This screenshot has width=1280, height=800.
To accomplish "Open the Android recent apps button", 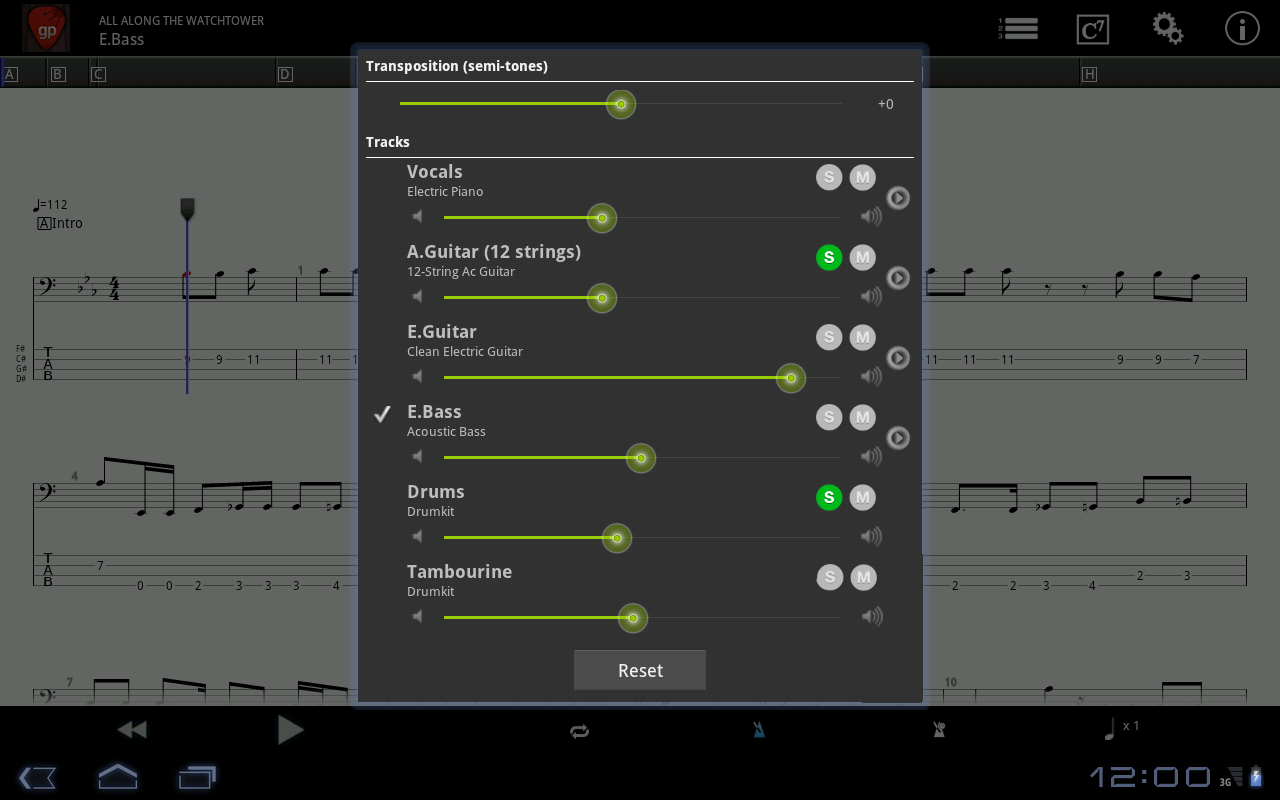I will [x=197, y=777].
